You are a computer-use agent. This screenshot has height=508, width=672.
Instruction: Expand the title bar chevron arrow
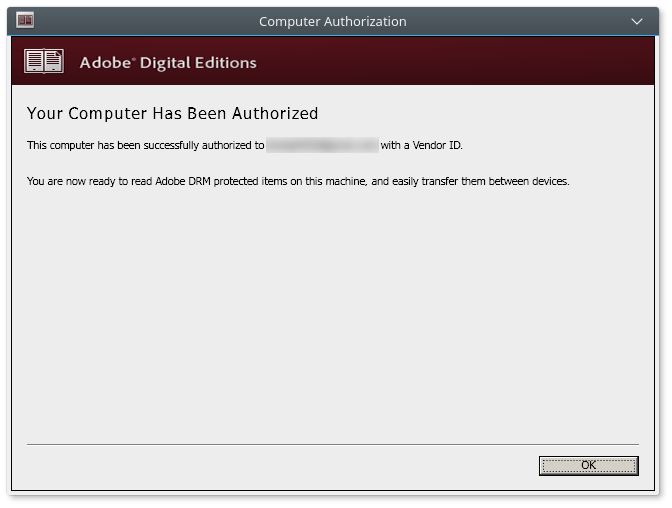click(x=637, y=20)
